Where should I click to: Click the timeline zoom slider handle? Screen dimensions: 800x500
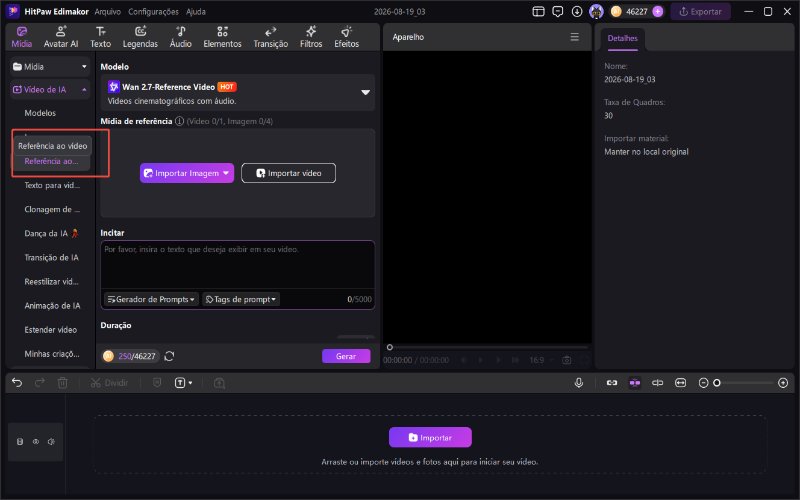717,383
